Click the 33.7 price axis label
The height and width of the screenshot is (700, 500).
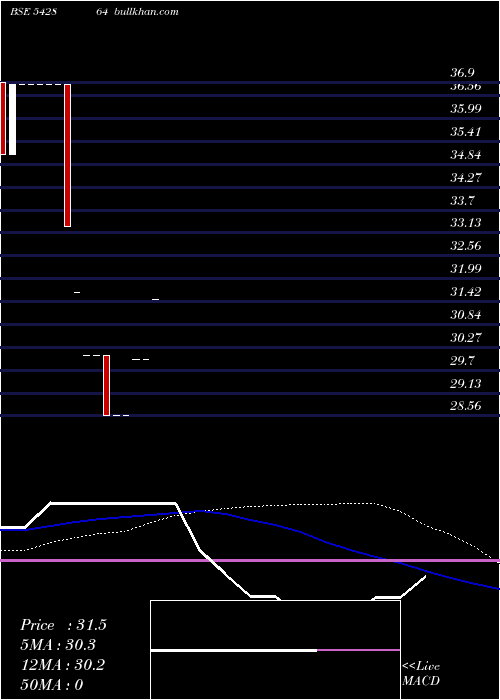462,200
